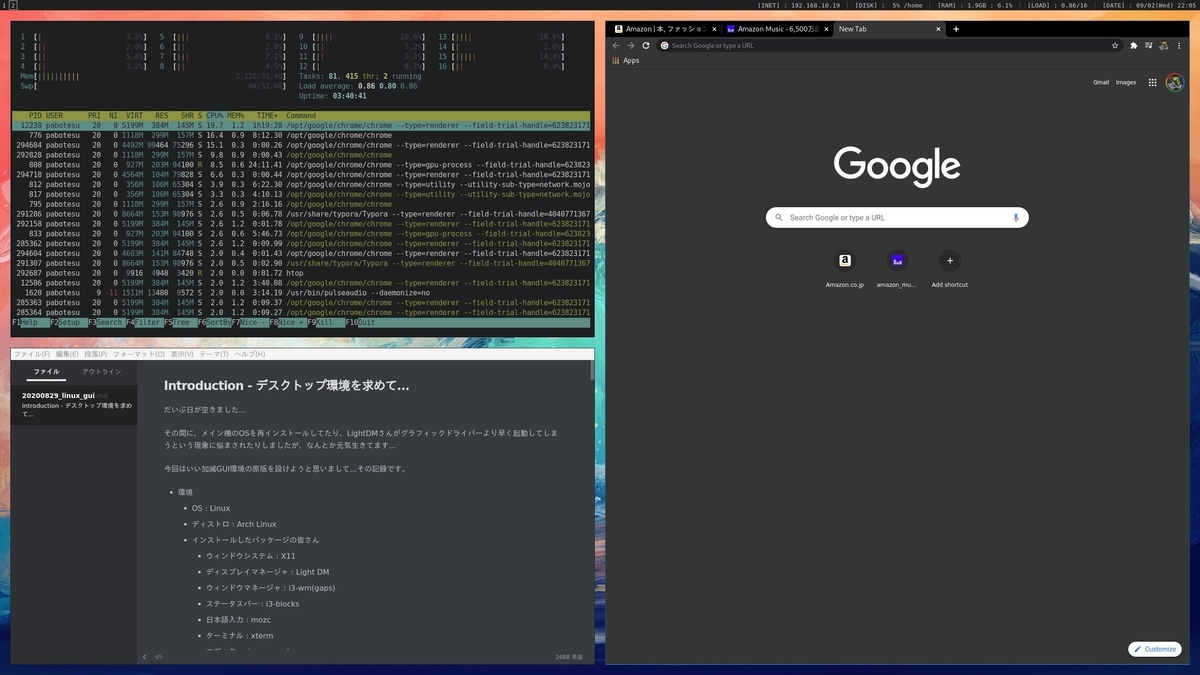Image resolution: width=1200 pixels, height=675 pixels.
Task: Open the ヘルプ(H) menu in Typora
Action: coord(250,354)
